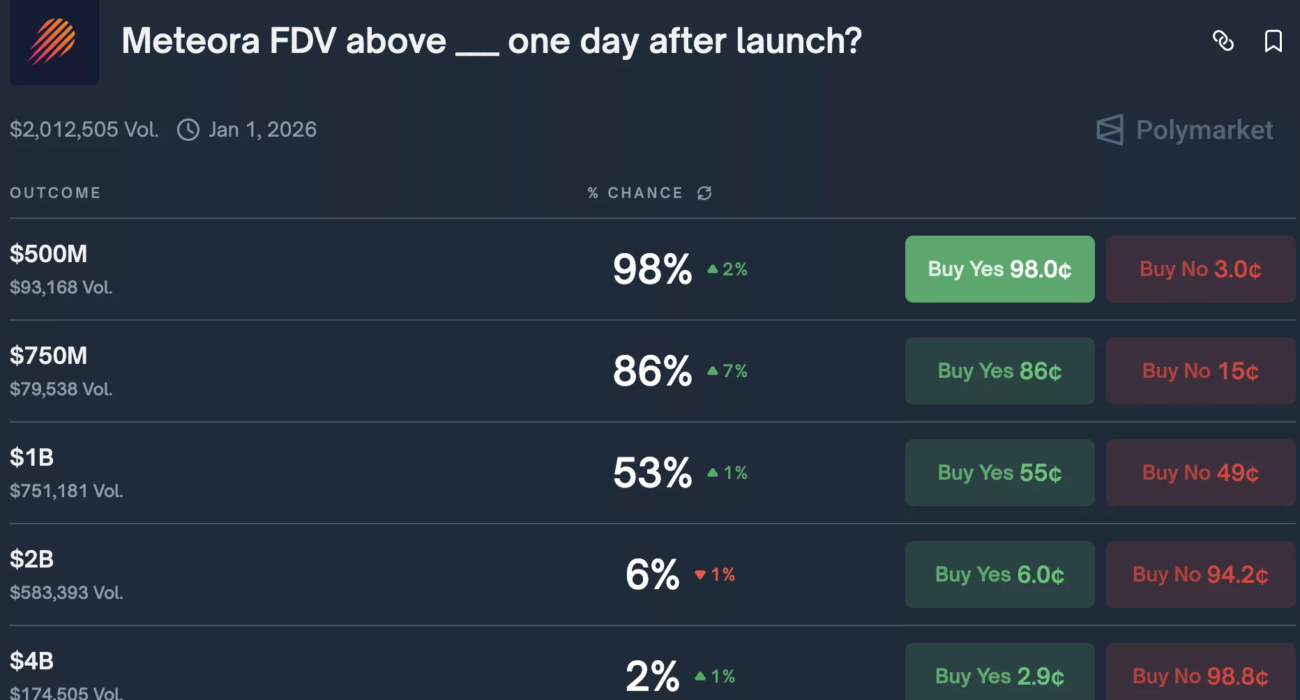The image size is (1300, 700).
Task: Buy No at 3.0¢ for $500M
Action: [x=1200, y=269]
